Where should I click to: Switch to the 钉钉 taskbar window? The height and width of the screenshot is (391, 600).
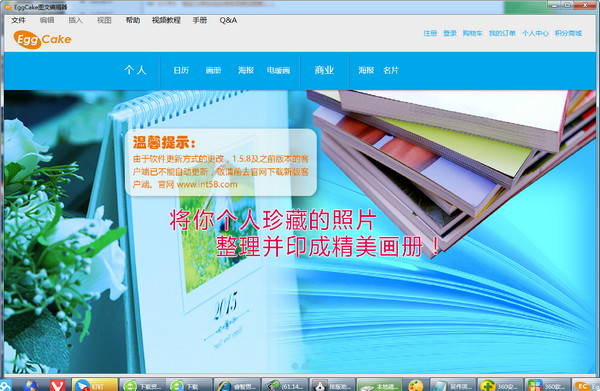pyautogui.click(x=95, y=385)
